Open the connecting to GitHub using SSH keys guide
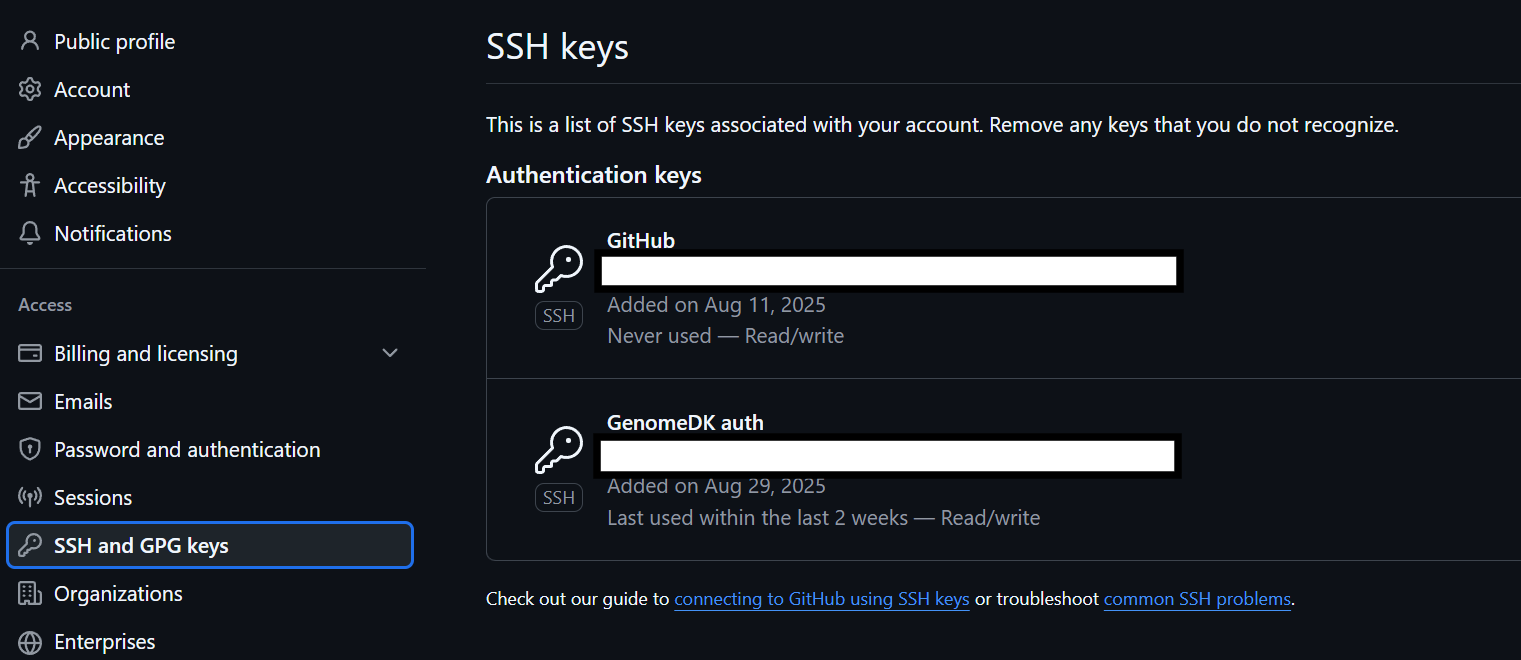 pos(821,599)
